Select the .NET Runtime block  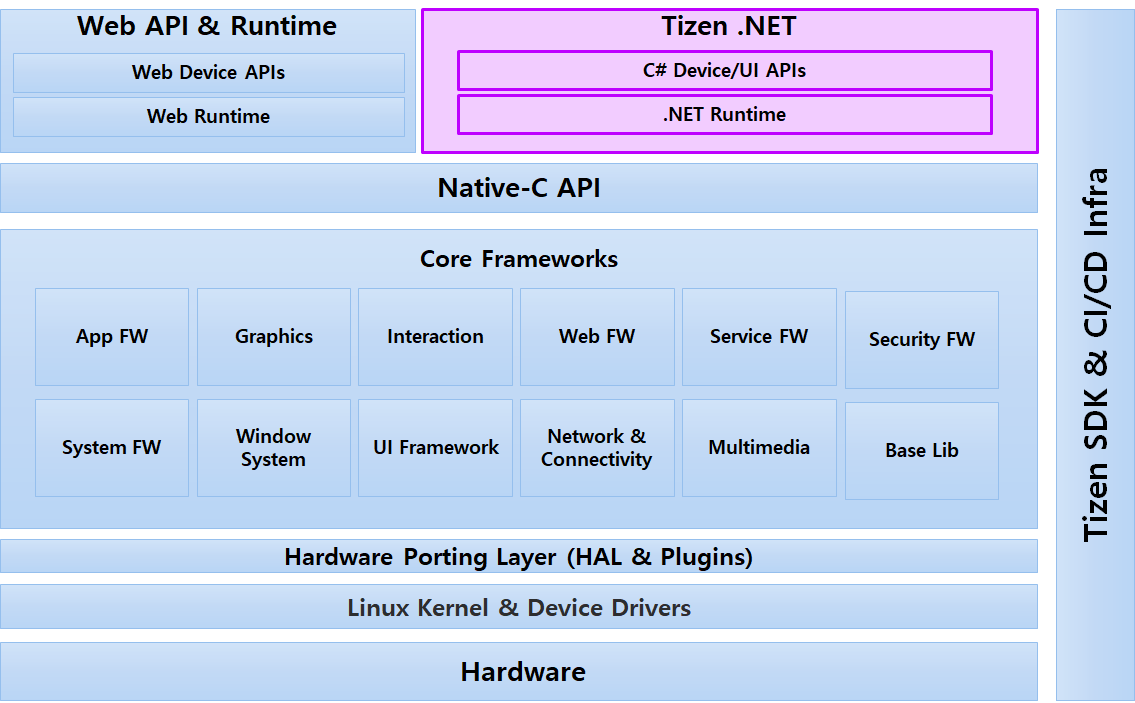724,115
